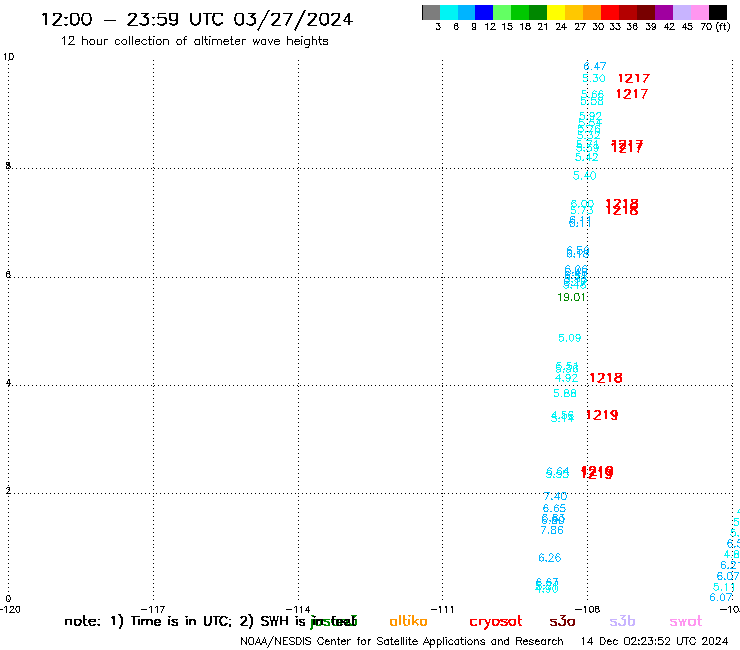The height and width of the screenshot is (650, 740).
Task: Click the latitude axis label 4
Action: pos(8,383)
